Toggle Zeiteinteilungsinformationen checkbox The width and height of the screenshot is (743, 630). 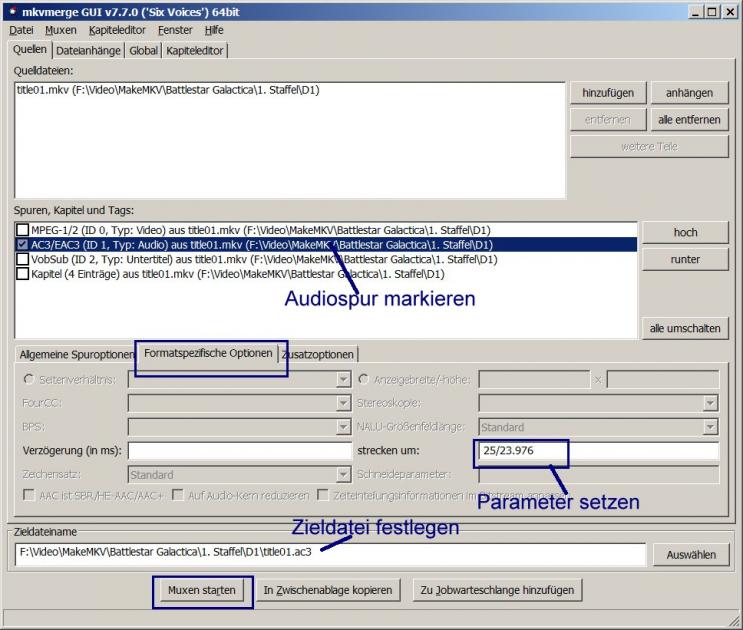(x=323, y=495)
